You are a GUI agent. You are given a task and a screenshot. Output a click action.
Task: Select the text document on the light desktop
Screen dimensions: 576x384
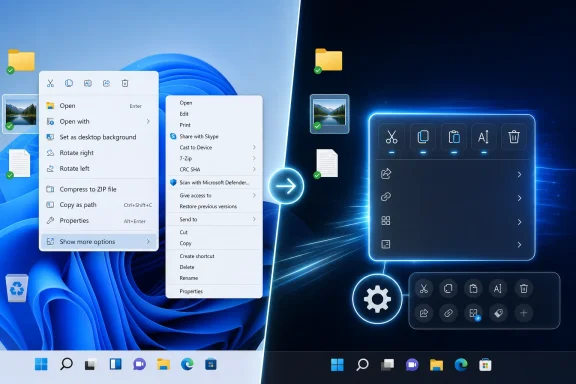(x=19, y=164)
